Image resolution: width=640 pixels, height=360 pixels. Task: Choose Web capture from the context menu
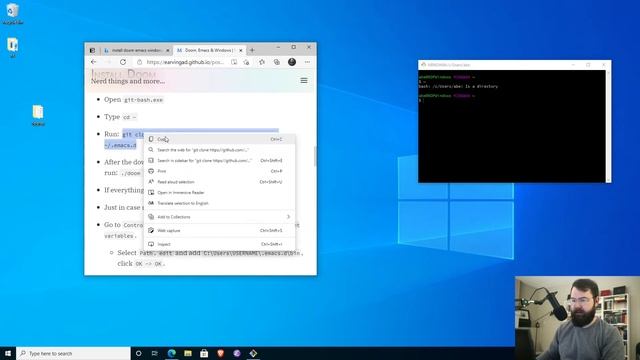pos(219,231)
